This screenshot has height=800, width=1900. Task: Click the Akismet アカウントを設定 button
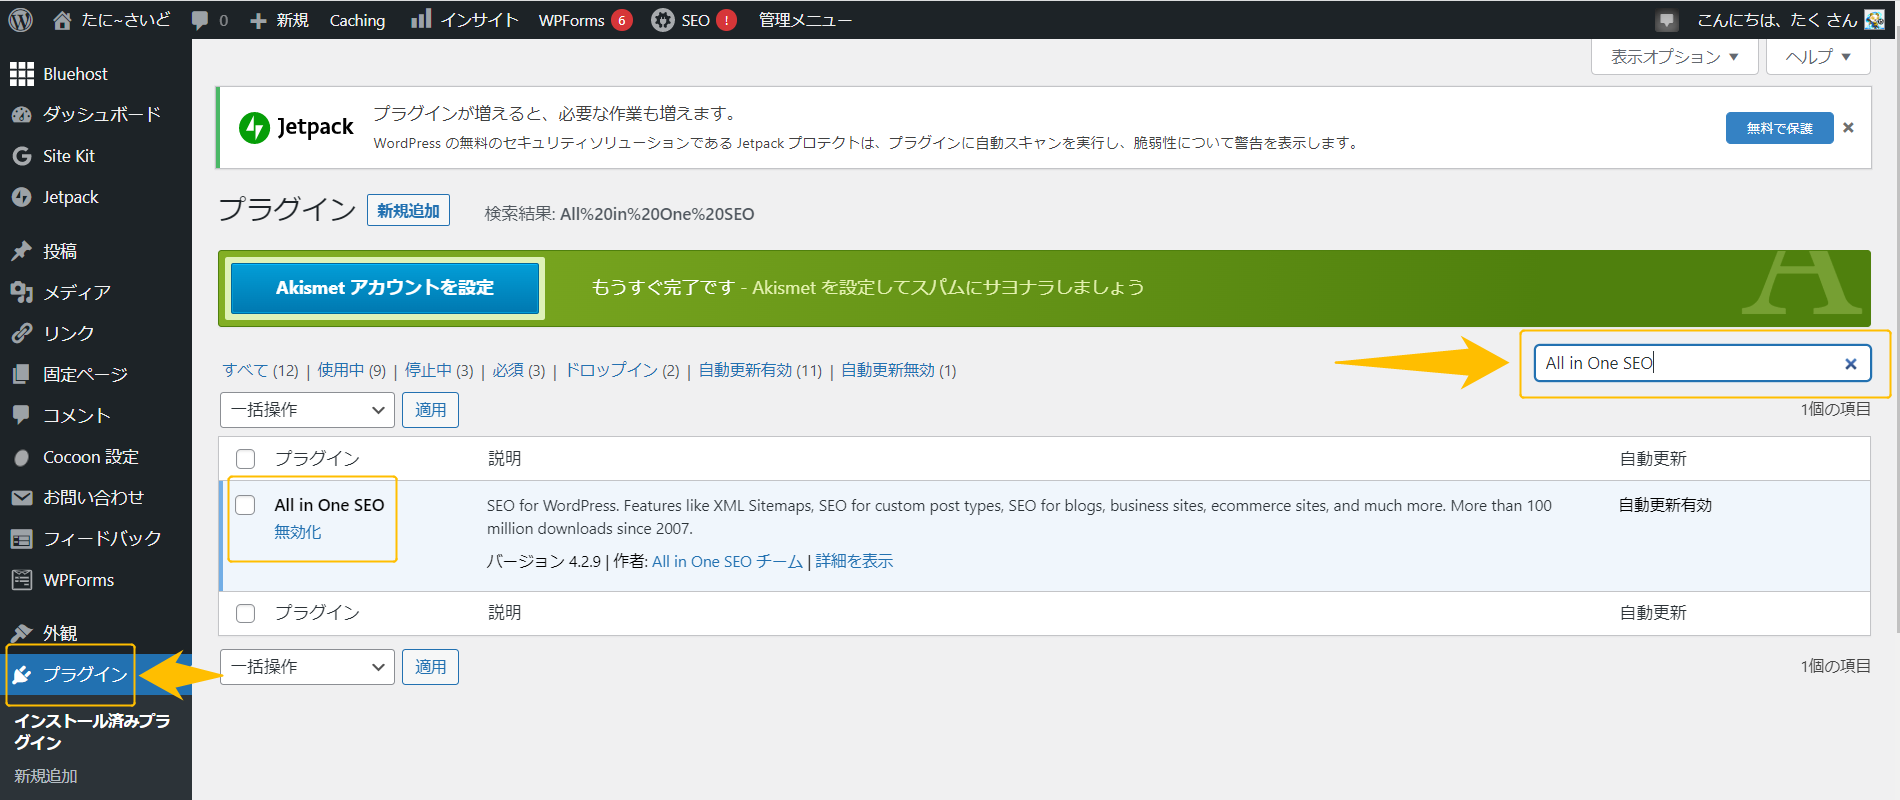coord(385,288)
